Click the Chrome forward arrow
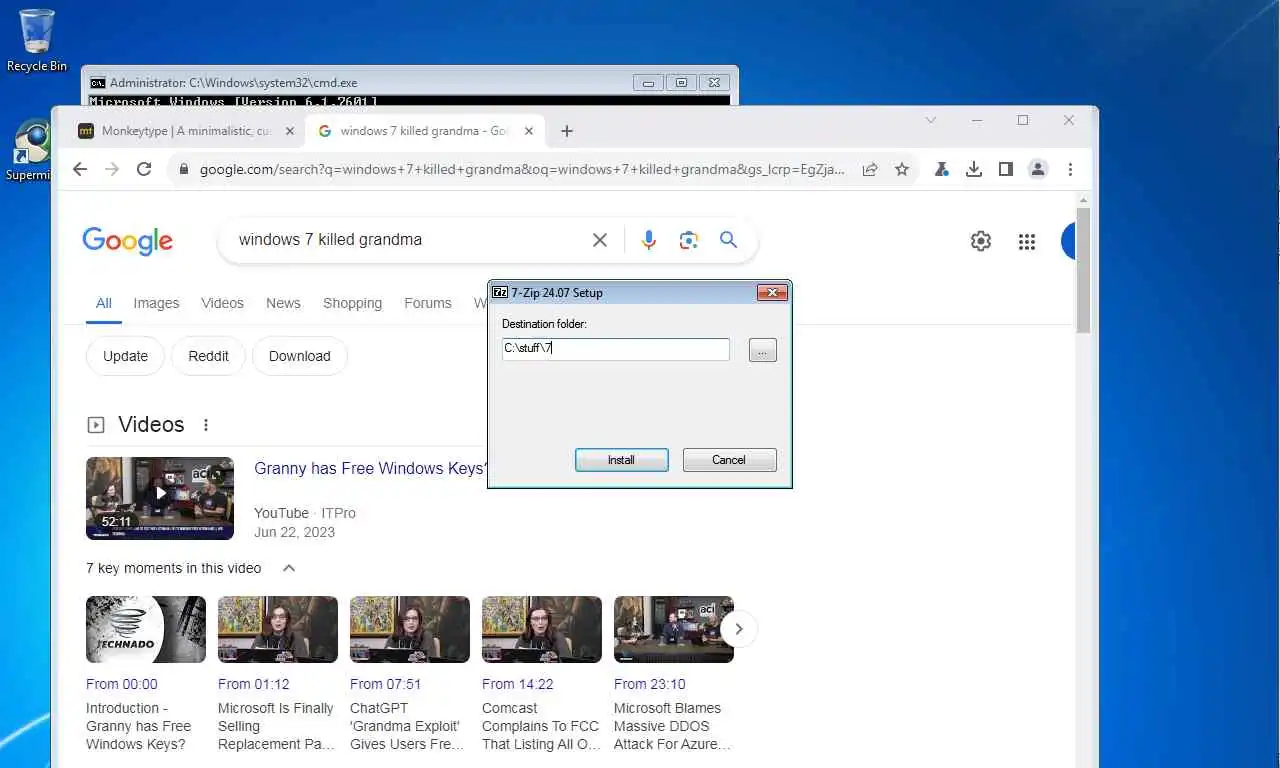1280x768 pixels. tap(112, 169)
